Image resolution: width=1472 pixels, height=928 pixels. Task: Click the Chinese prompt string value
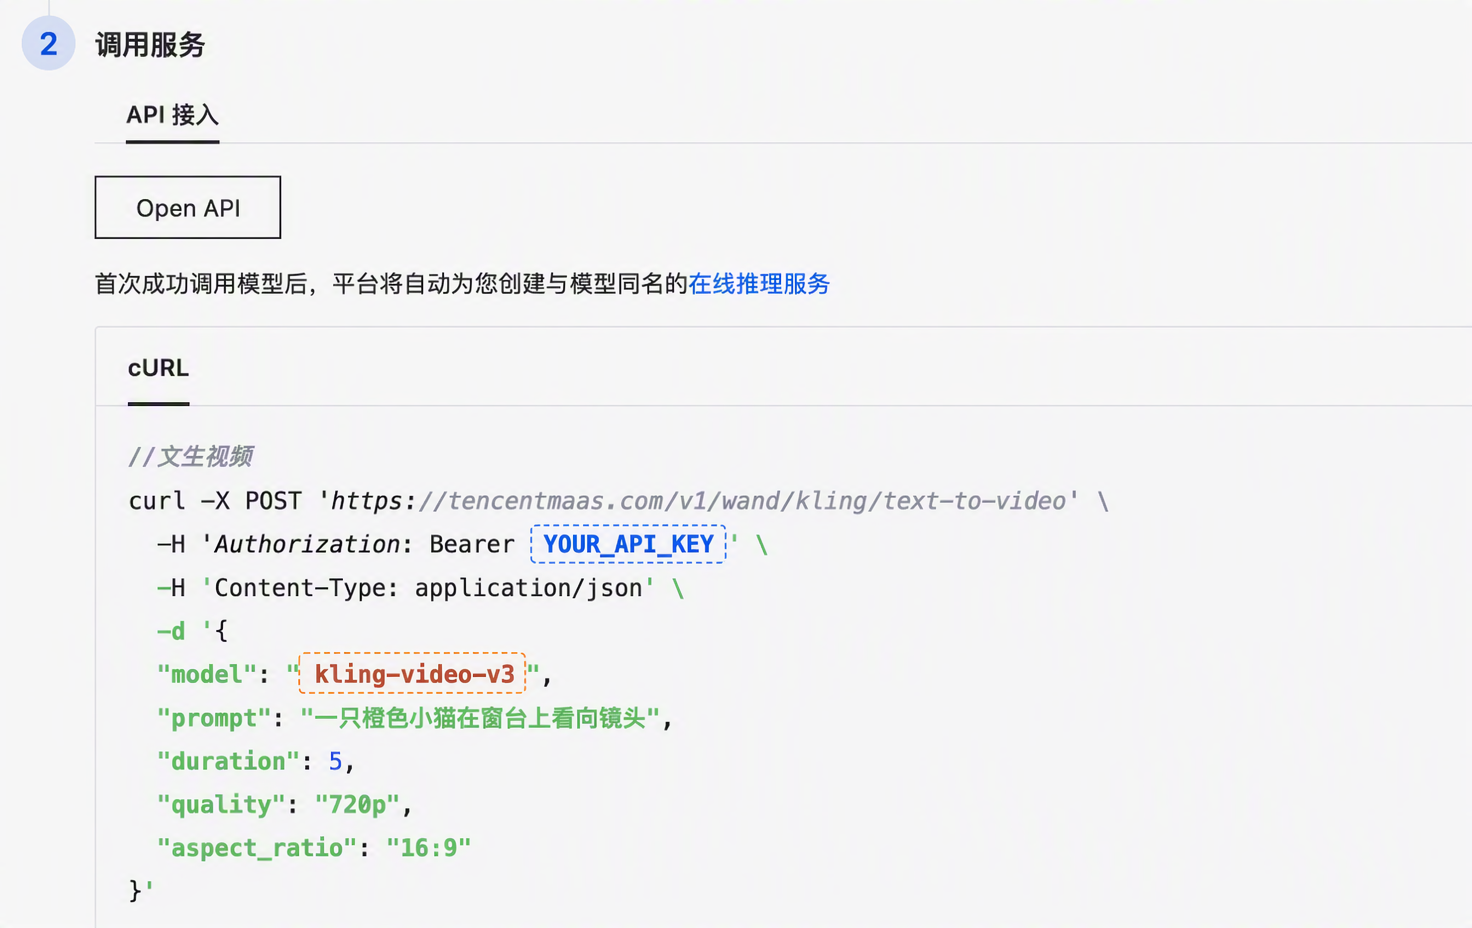(480, 718)
